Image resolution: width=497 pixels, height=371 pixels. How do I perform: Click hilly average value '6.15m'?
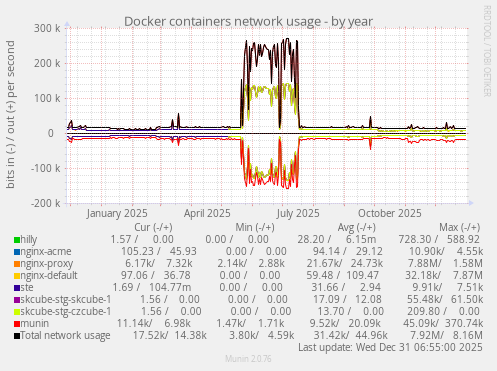click(x=361, y=239)
